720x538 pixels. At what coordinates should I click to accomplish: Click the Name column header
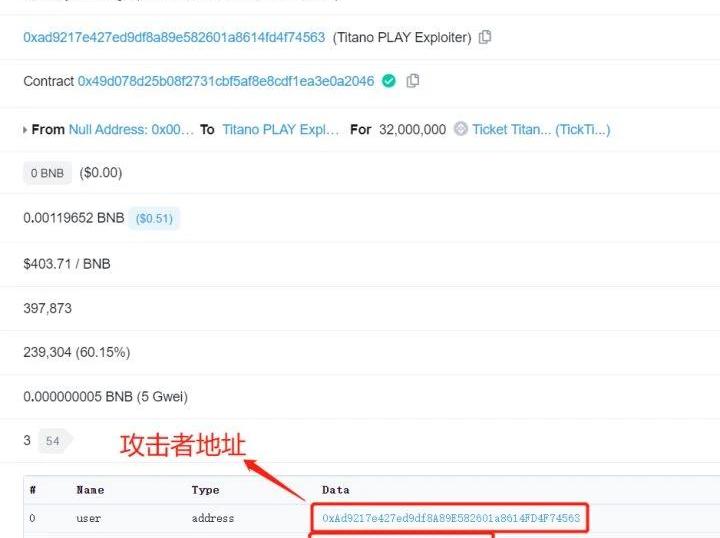(90, 490)
